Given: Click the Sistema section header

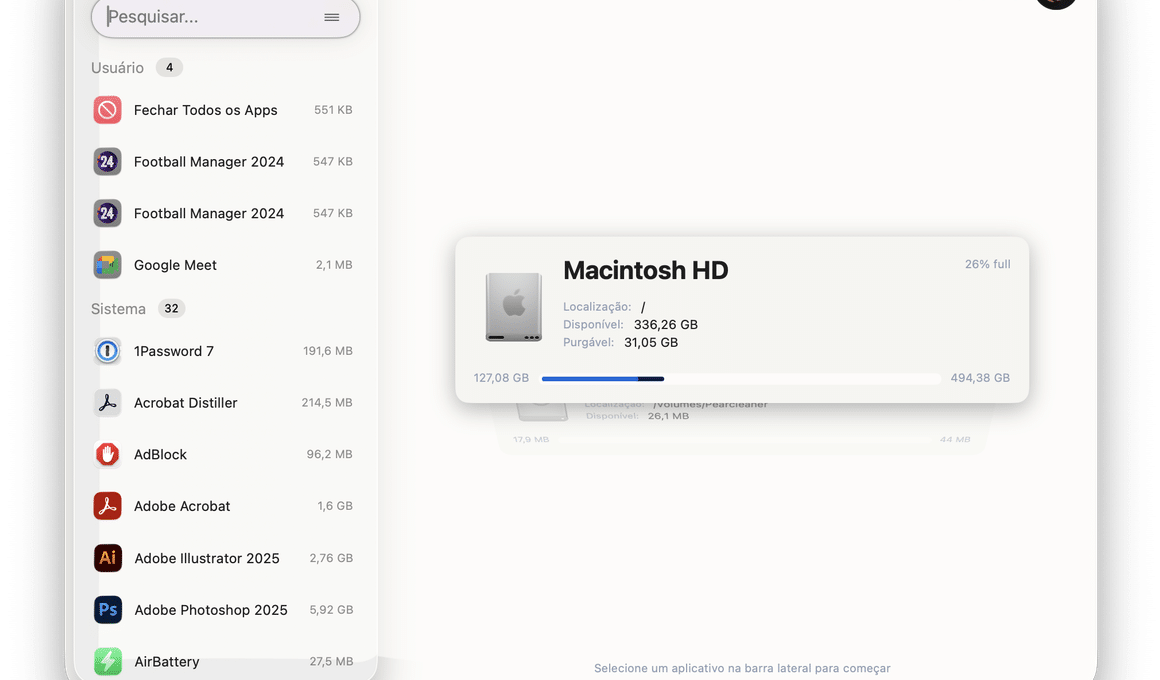Looking at the screenshot, I should click(118, 309).
